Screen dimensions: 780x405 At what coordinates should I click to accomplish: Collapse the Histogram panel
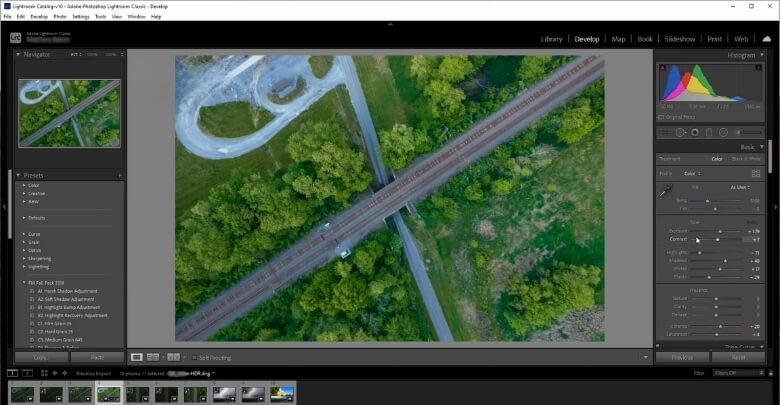(762, 55)
